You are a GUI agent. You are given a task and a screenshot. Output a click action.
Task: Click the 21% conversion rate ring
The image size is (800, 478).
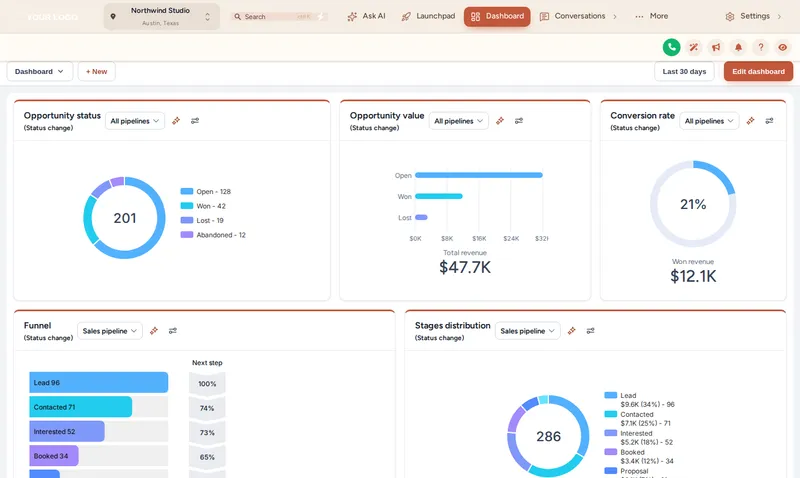coord(693,204)
